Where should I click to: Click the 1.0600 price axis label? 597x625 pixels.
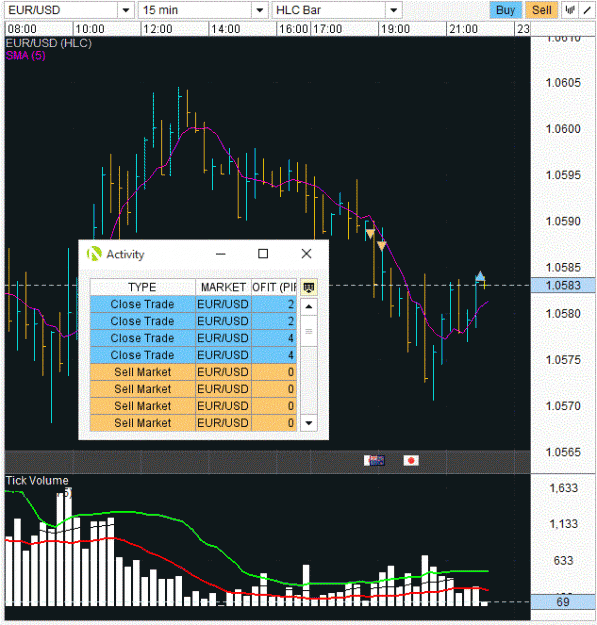click(x=563, y=129)
